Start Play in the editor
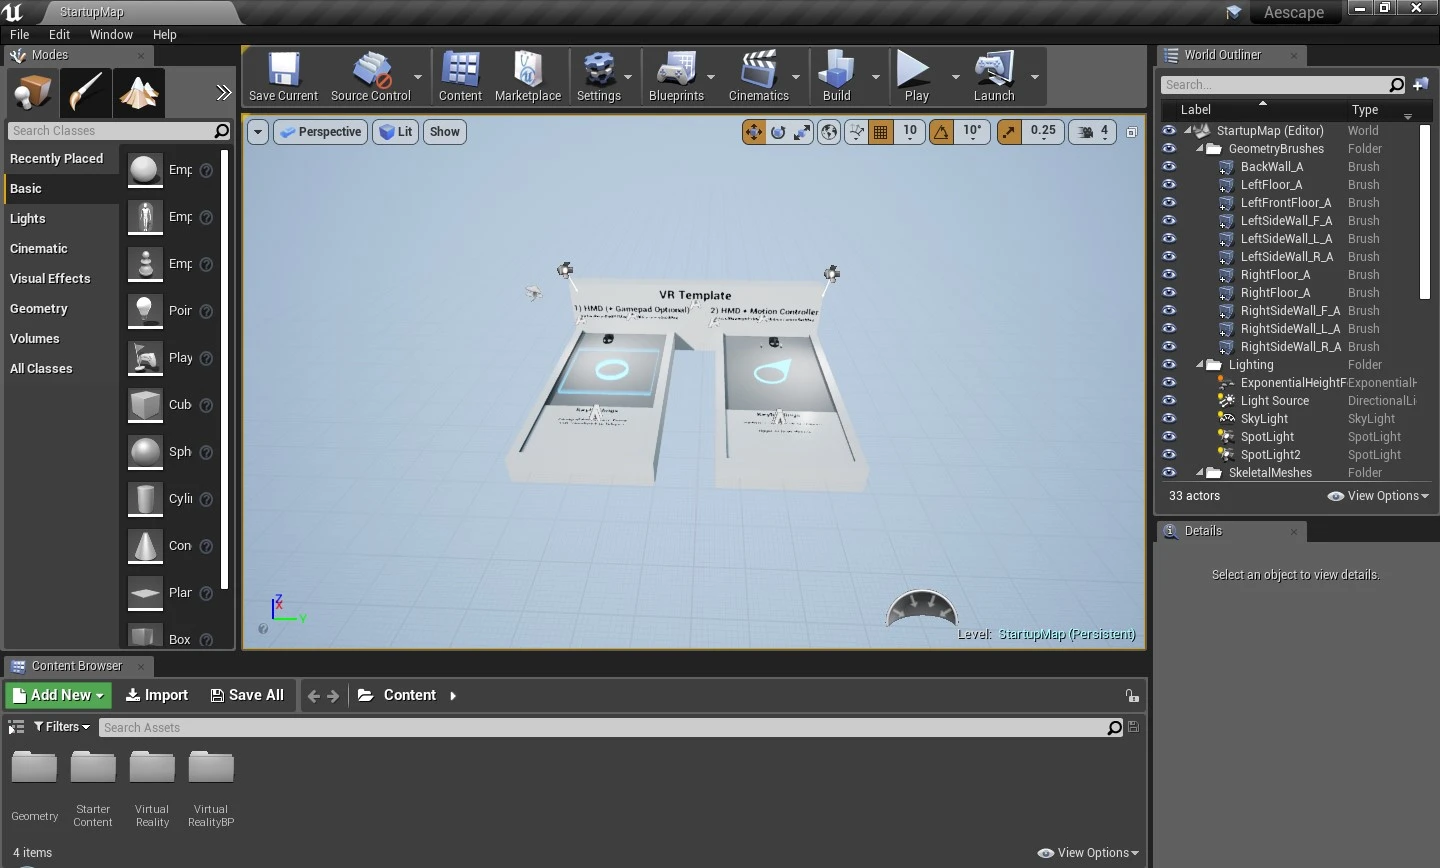This screenshot has width=1440, height=868. coord(916,77)
